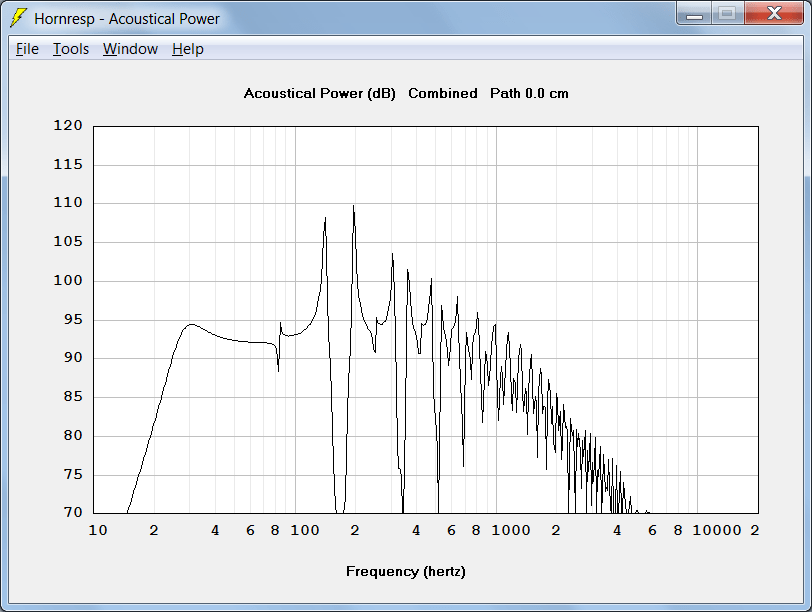The image size is (812, 612).
Task: Click the 'Path 0.0 cm' label
Action: tap(529, 94)
